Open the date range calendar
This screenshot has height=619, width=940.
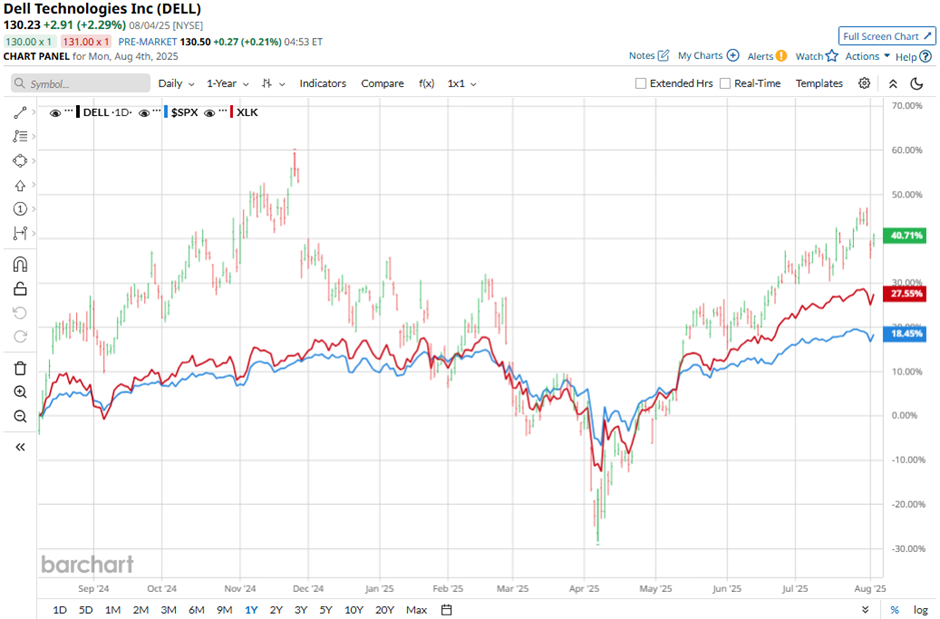click(446, 610)
